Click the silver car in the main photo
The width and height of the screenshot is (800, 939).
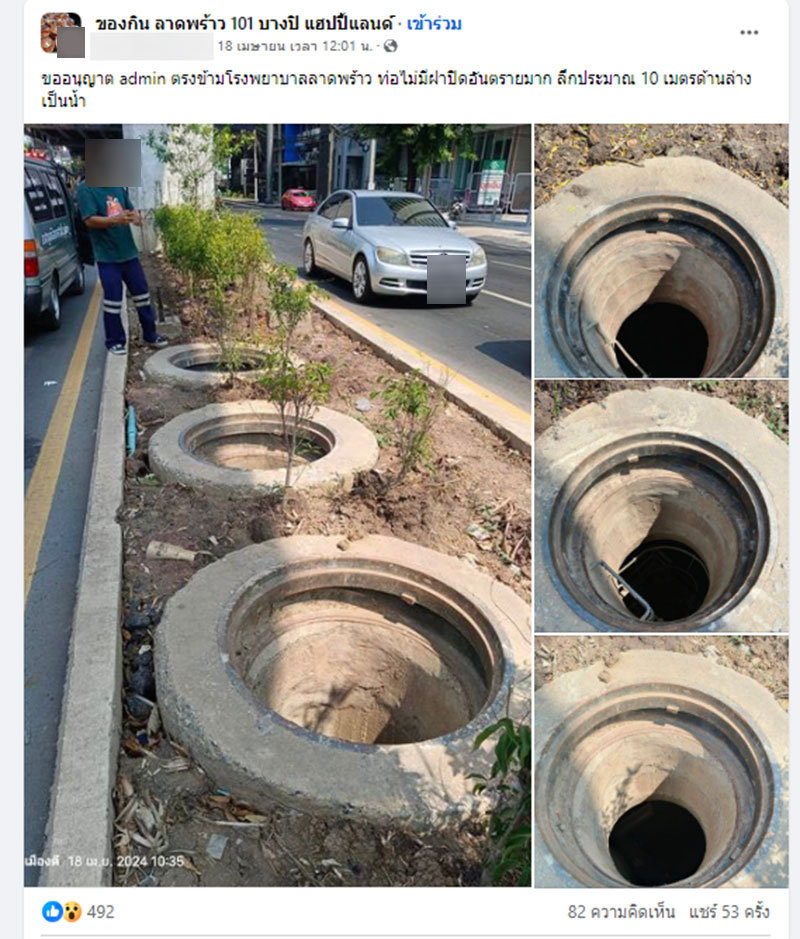pos(394,246)
